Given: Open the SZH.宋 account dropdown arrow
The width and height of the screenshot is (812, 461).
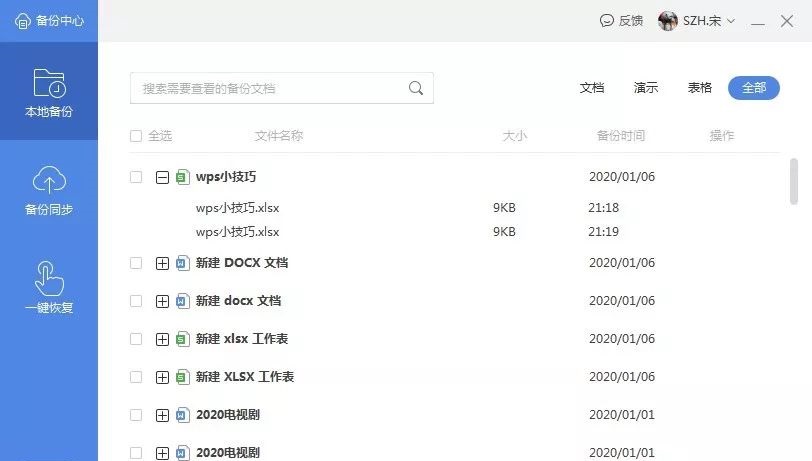Looking at the screenshot, I should pyautogui.click(x=731, y=21).
